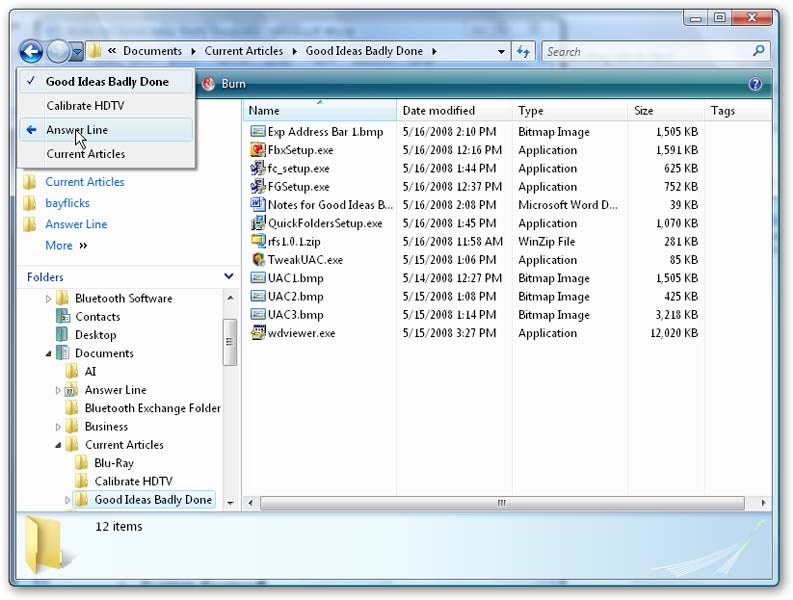Select FbxSetup.exe file icon

[x=258, y=150]
